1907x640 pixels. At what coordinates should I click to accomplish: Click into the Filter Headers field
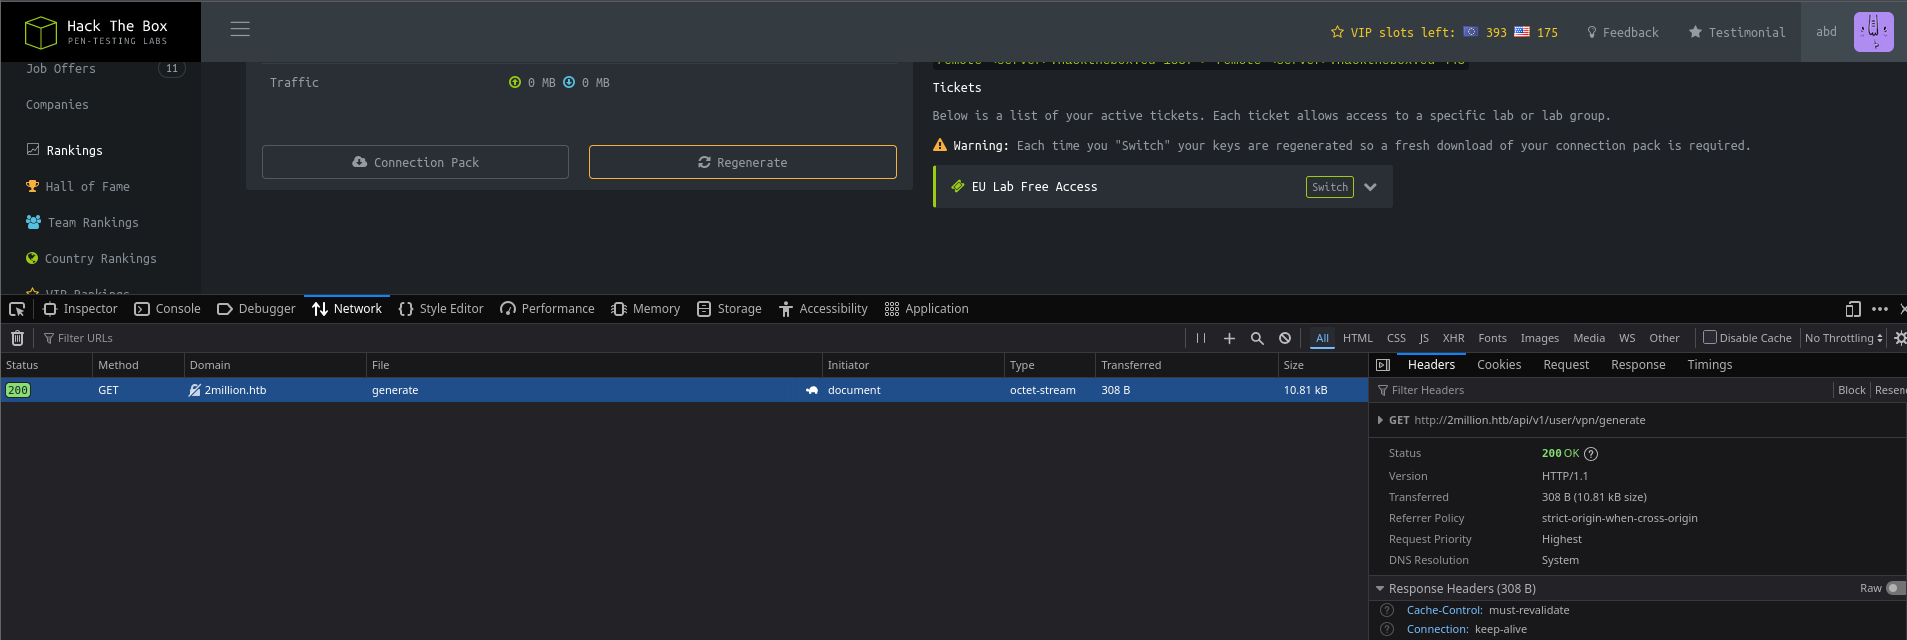coord(1602,390)
